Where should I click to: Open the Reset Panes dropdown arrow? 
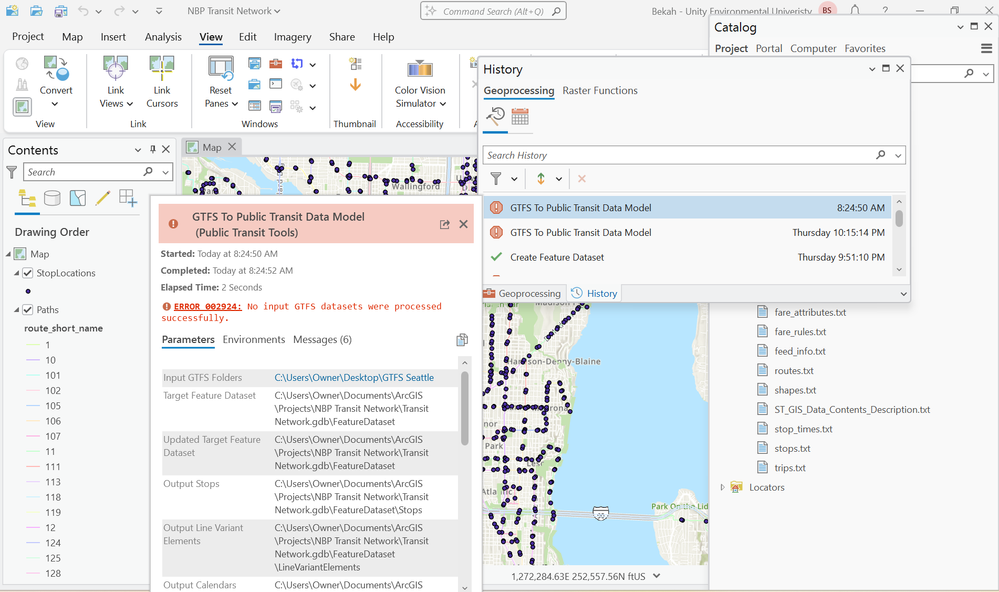point(234,104)
